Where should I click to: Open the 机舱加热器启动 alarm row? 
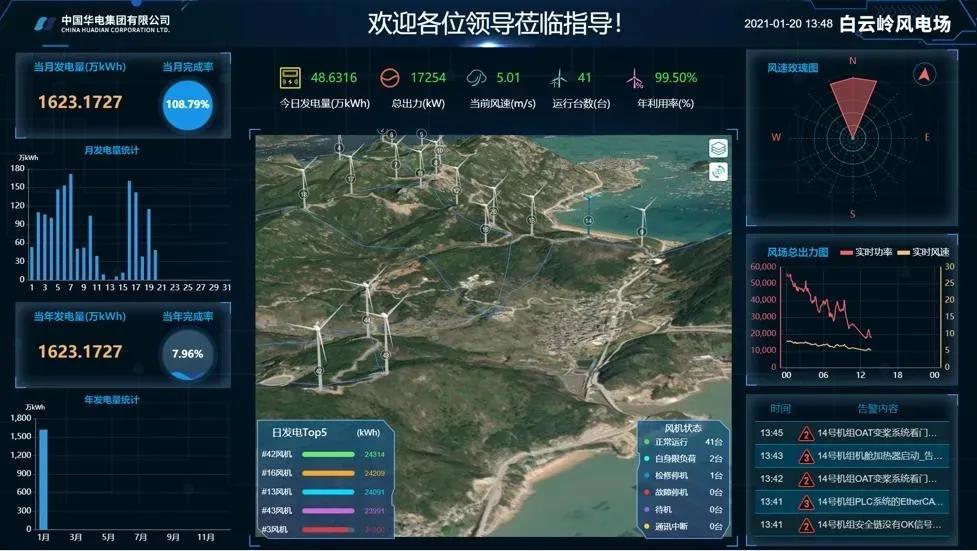point(852,456)
